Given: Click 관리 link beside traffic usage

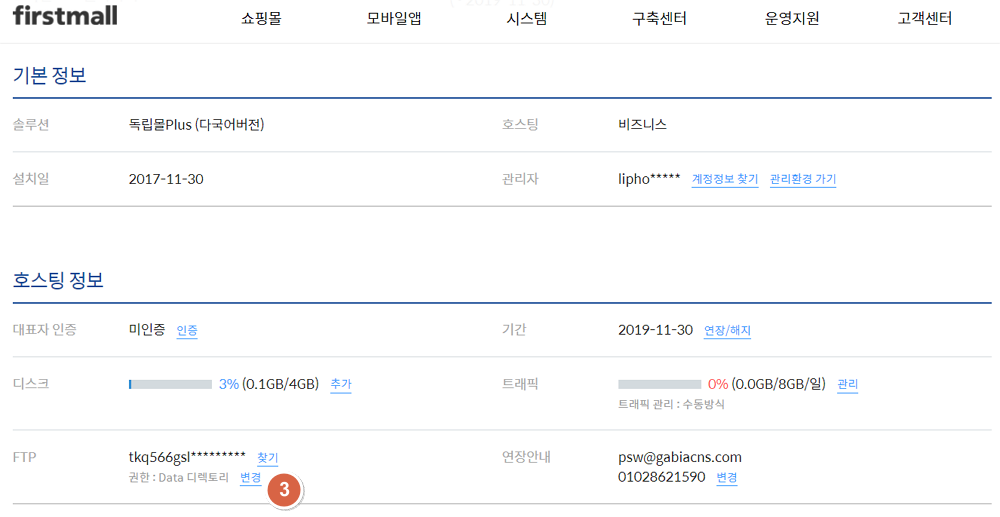Looking at the screenshot, I should tap(848, 385).
